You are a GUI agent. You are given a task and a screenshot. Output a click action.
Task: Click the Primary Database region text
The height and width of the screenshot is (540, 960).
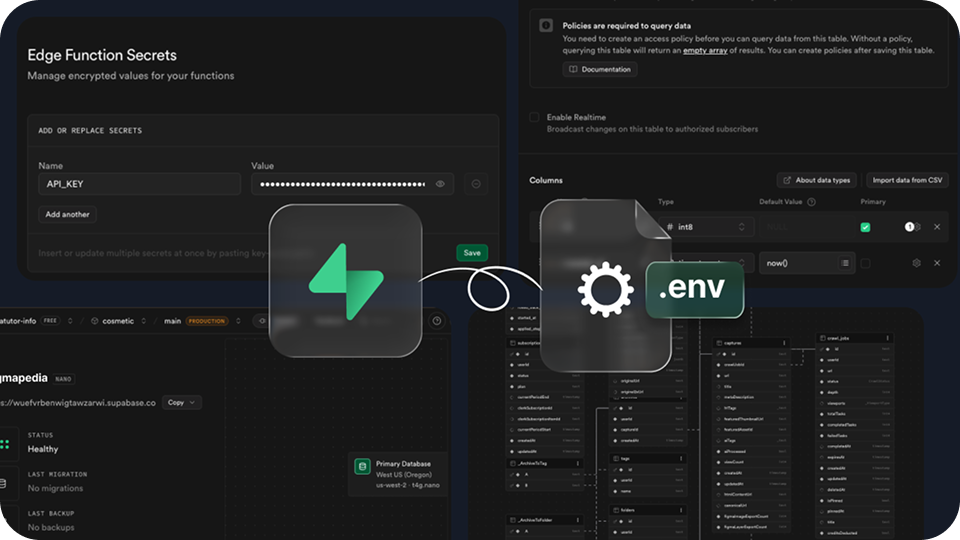[403, 474]
